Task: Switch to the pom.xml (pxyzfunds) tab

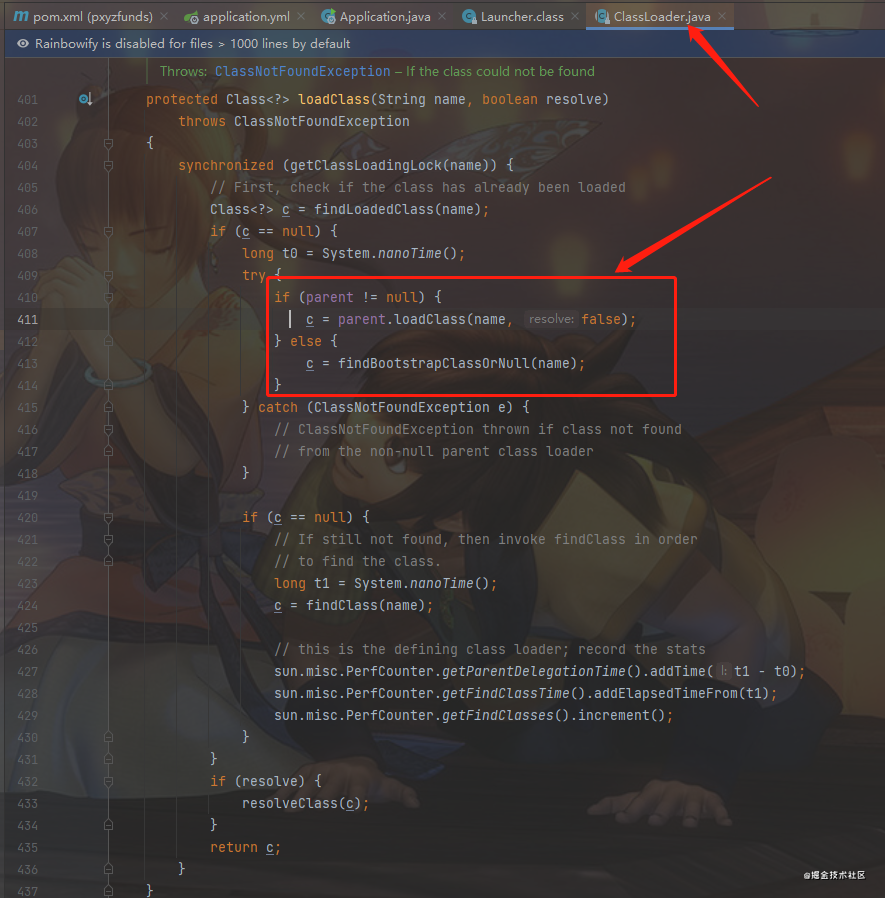Action: coord(92,17)
